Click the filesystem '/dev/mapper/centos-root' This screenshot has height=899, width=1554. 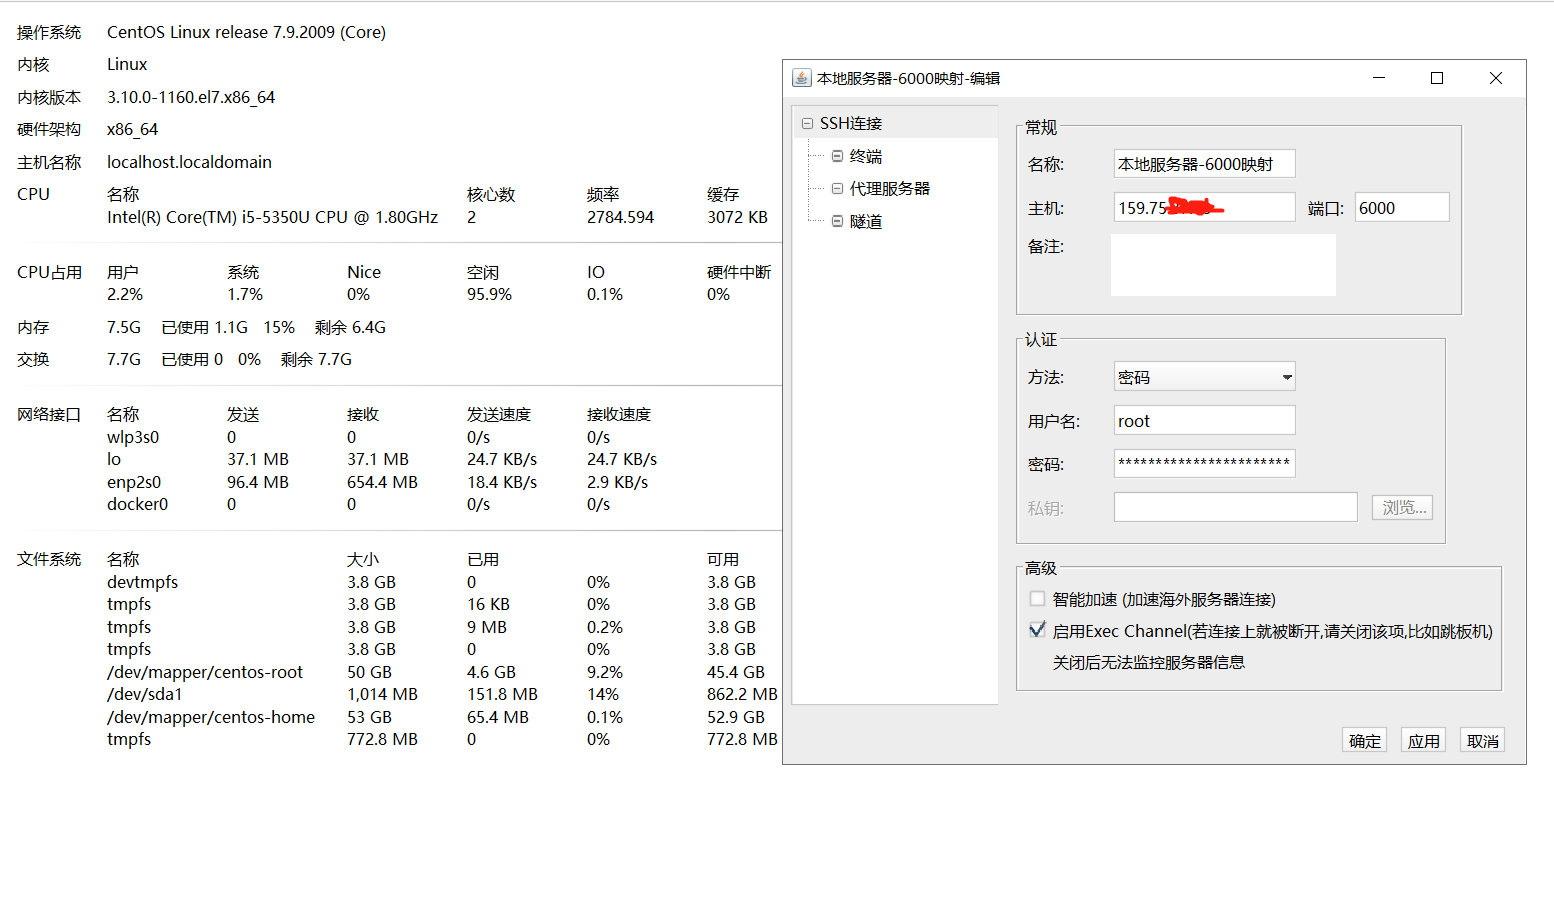[x=205, y=672]
